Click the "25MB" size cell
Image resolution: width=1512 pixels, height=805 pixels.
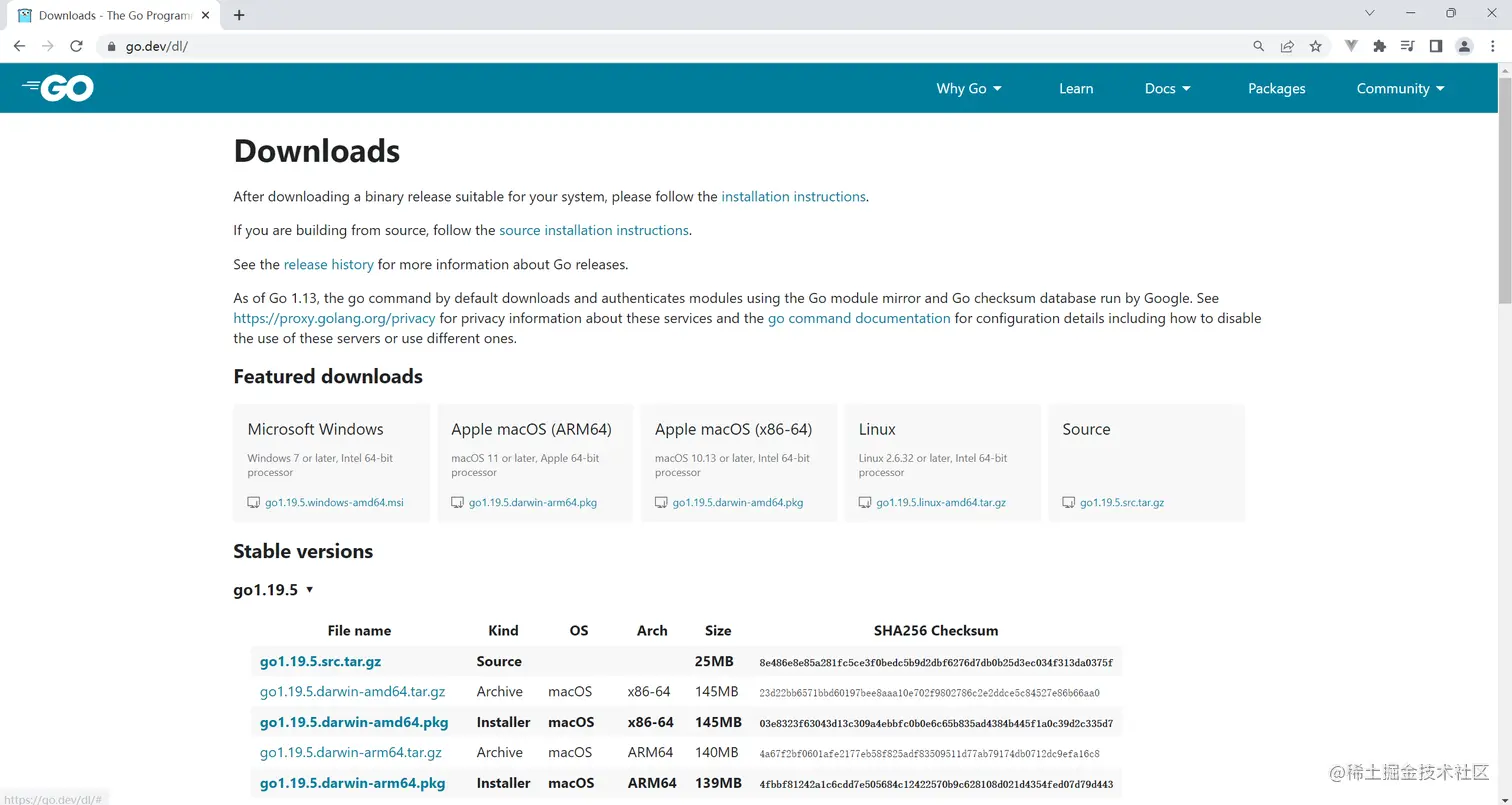pos(714,661)
